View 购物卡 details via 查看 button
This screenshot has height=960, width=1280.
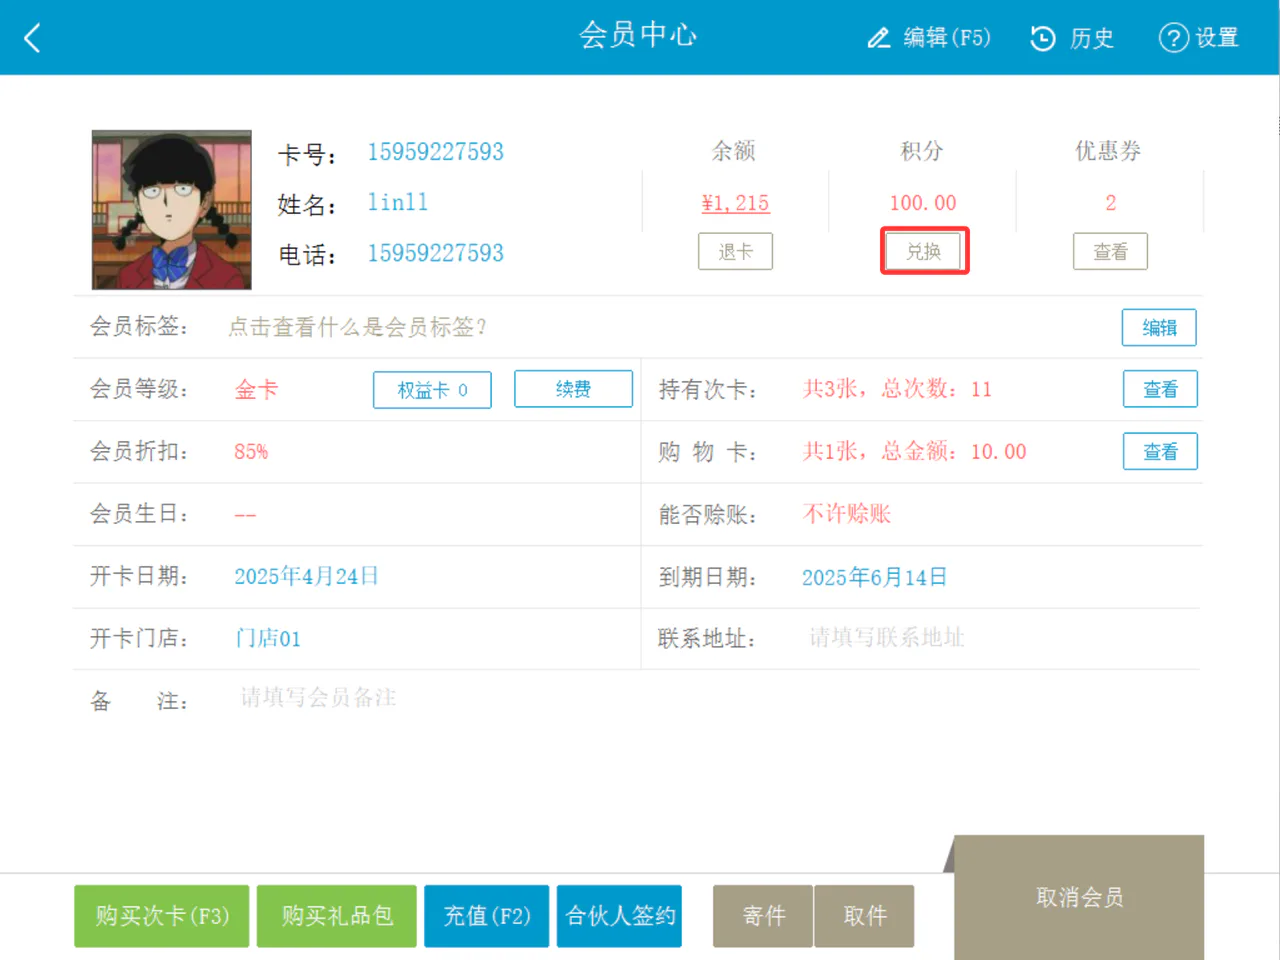click(x=1160, y=451)
